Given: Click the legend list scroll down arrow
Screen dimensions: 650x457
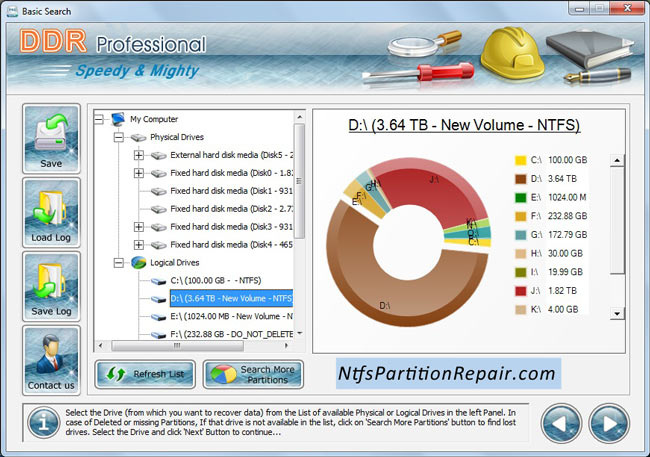Looking at the screenshot, I should (617, 314).
